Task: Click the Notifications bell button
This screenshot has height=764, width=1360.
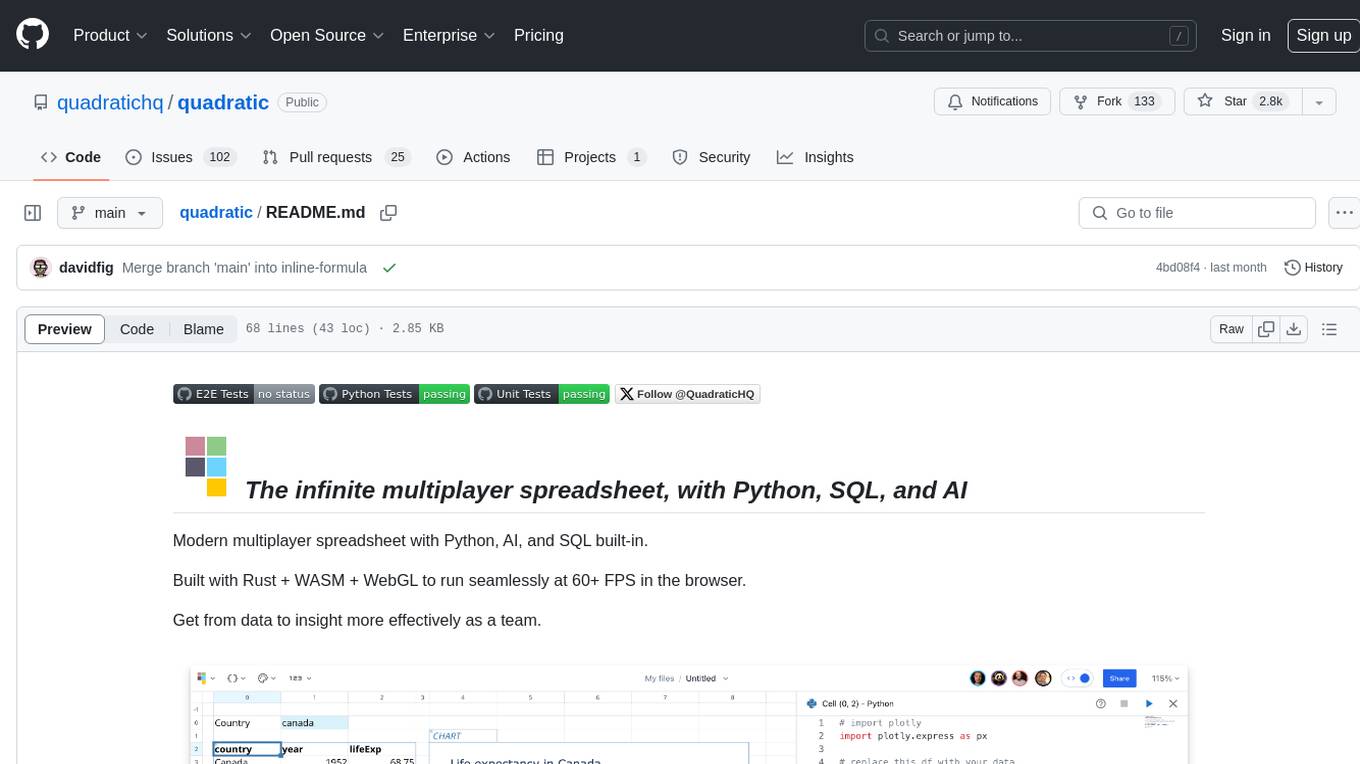Action: 993,101
